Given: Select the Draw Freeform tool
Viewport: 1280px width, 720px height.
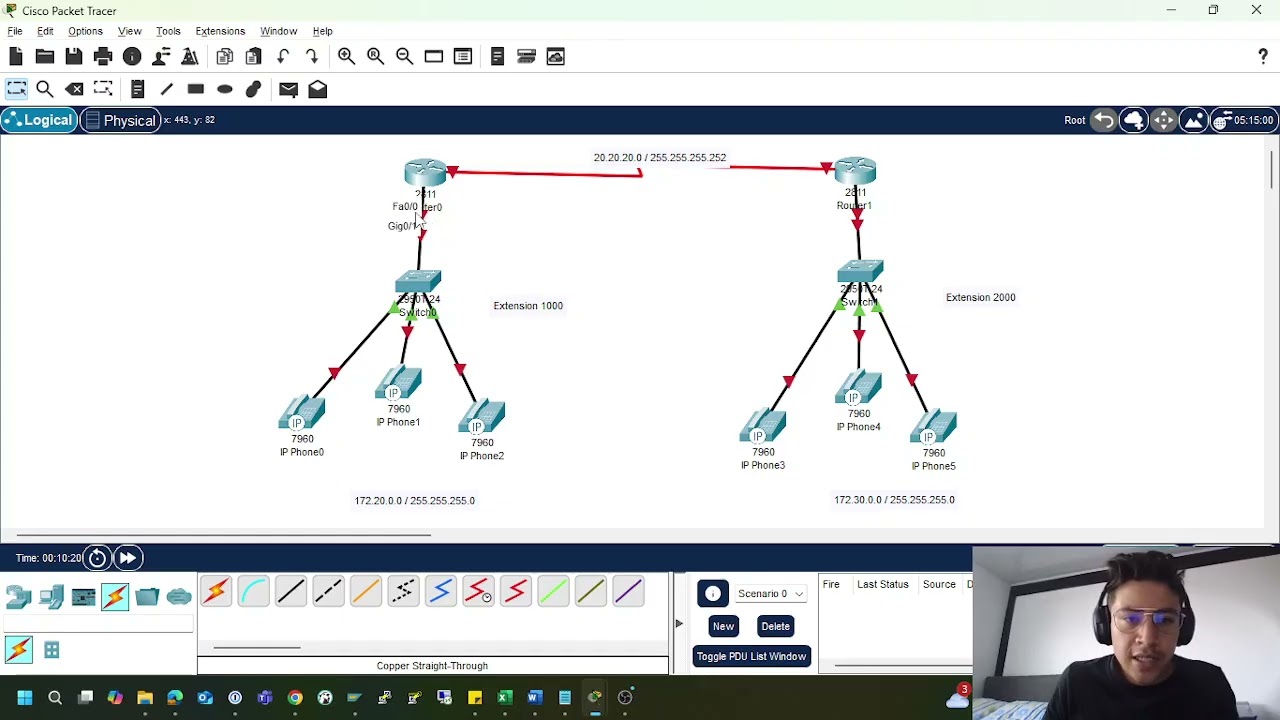Looking at the screenshot, I should click(254, 89).
